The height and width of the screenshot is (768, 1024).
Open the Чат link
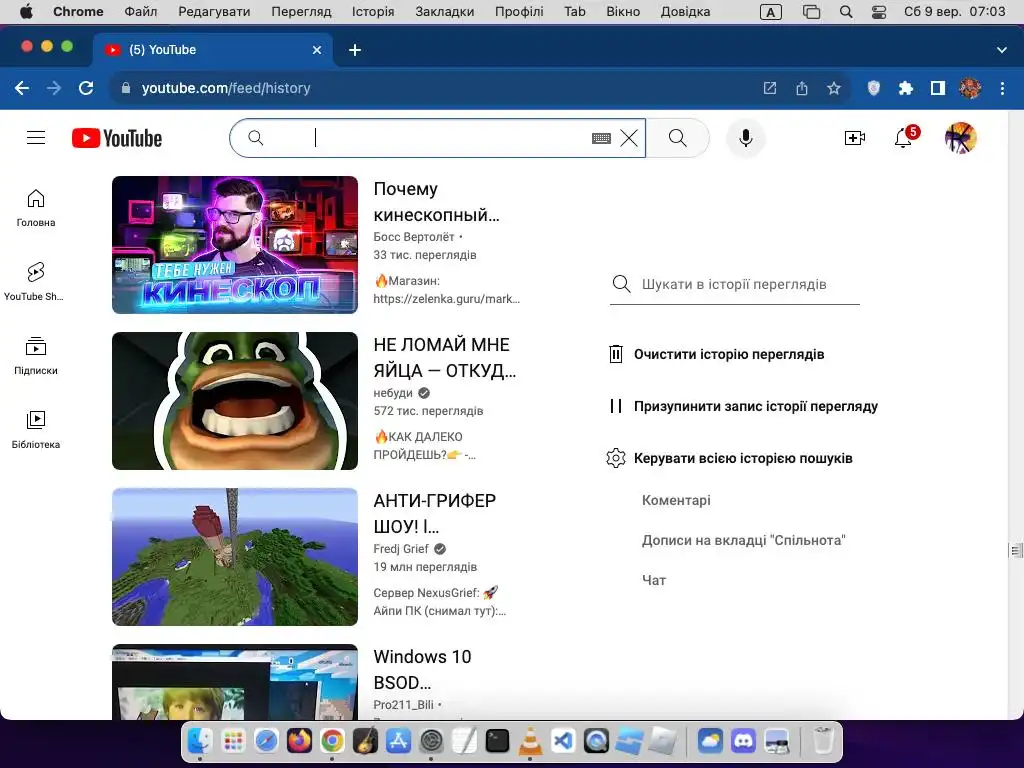(x=654, y=580)
